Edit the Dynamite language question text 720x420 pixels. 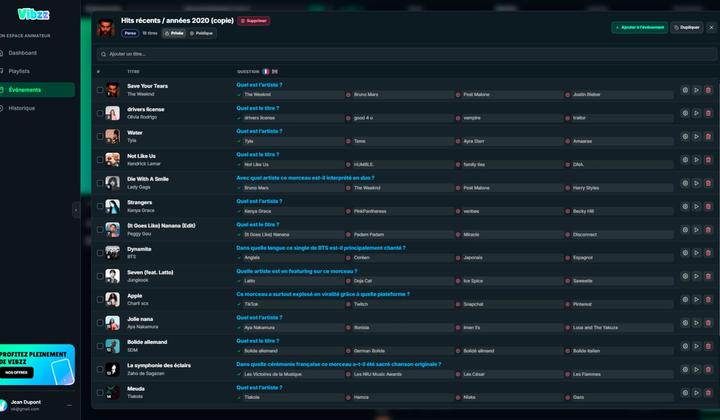point(321,248)
